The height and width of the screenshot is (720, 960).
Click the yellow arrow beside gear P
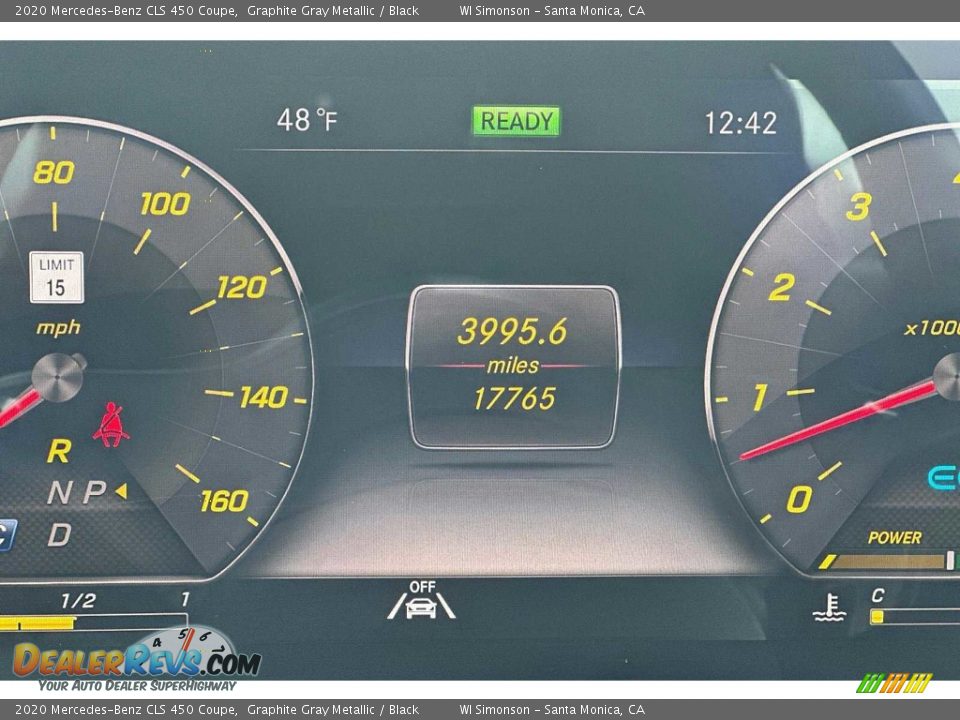coord(121,490)
